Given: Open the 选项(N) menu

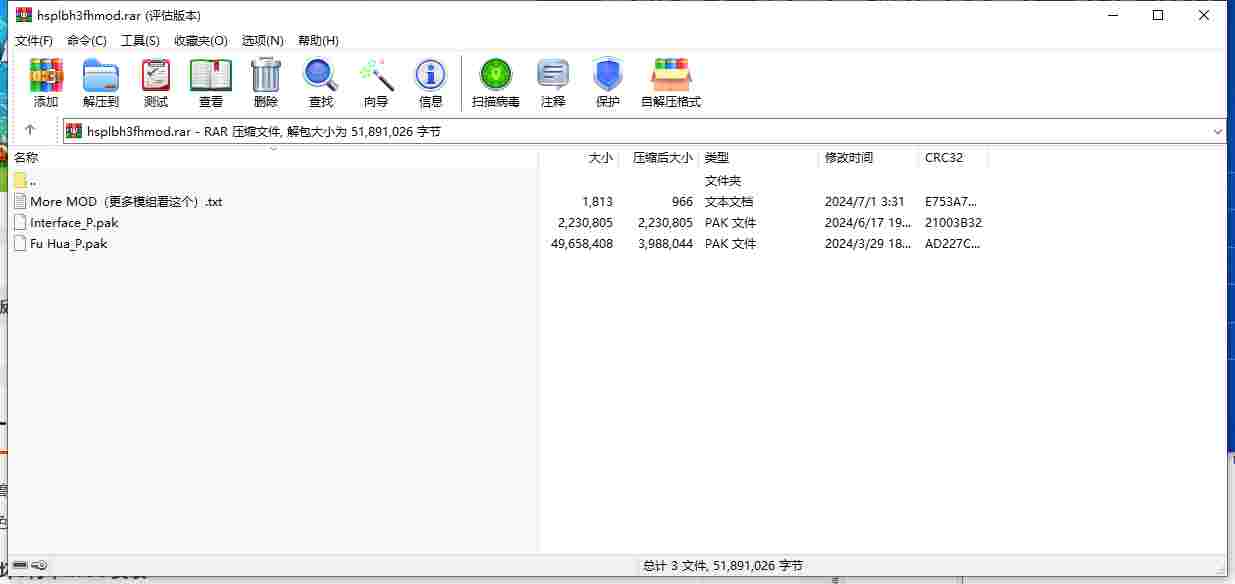Looking at the screenshot, I should pos(263,40).
